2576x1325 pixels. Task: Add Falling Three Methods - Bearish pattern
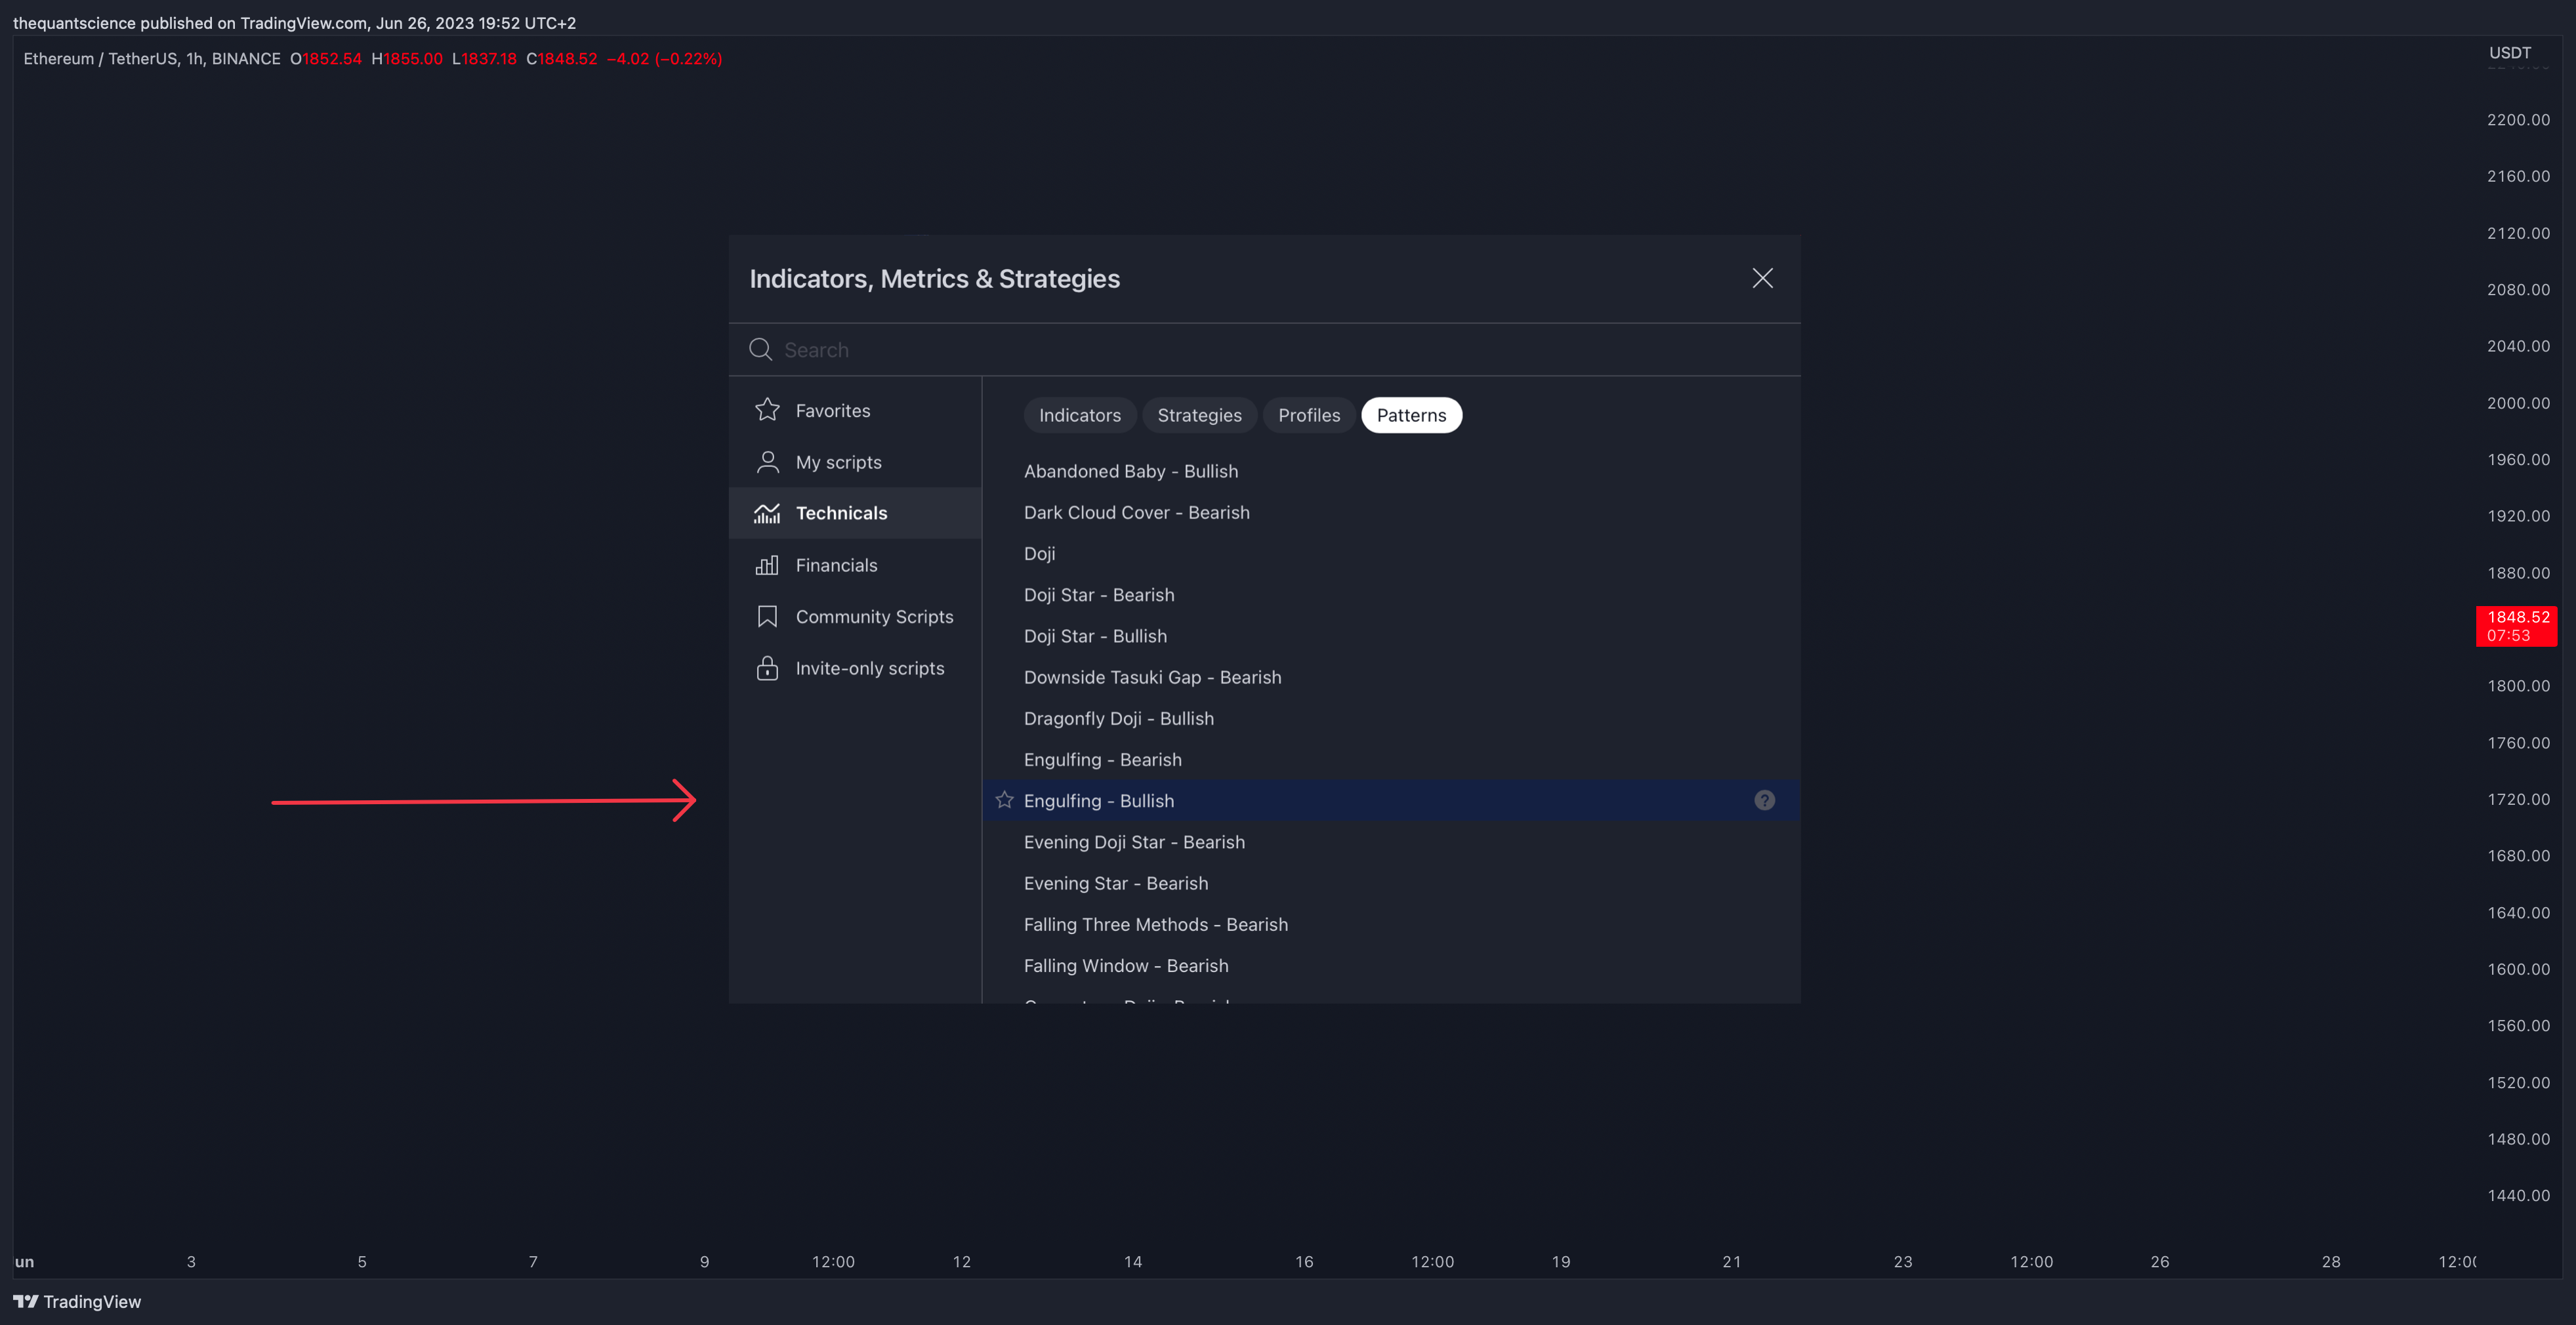coord(1391,924)
